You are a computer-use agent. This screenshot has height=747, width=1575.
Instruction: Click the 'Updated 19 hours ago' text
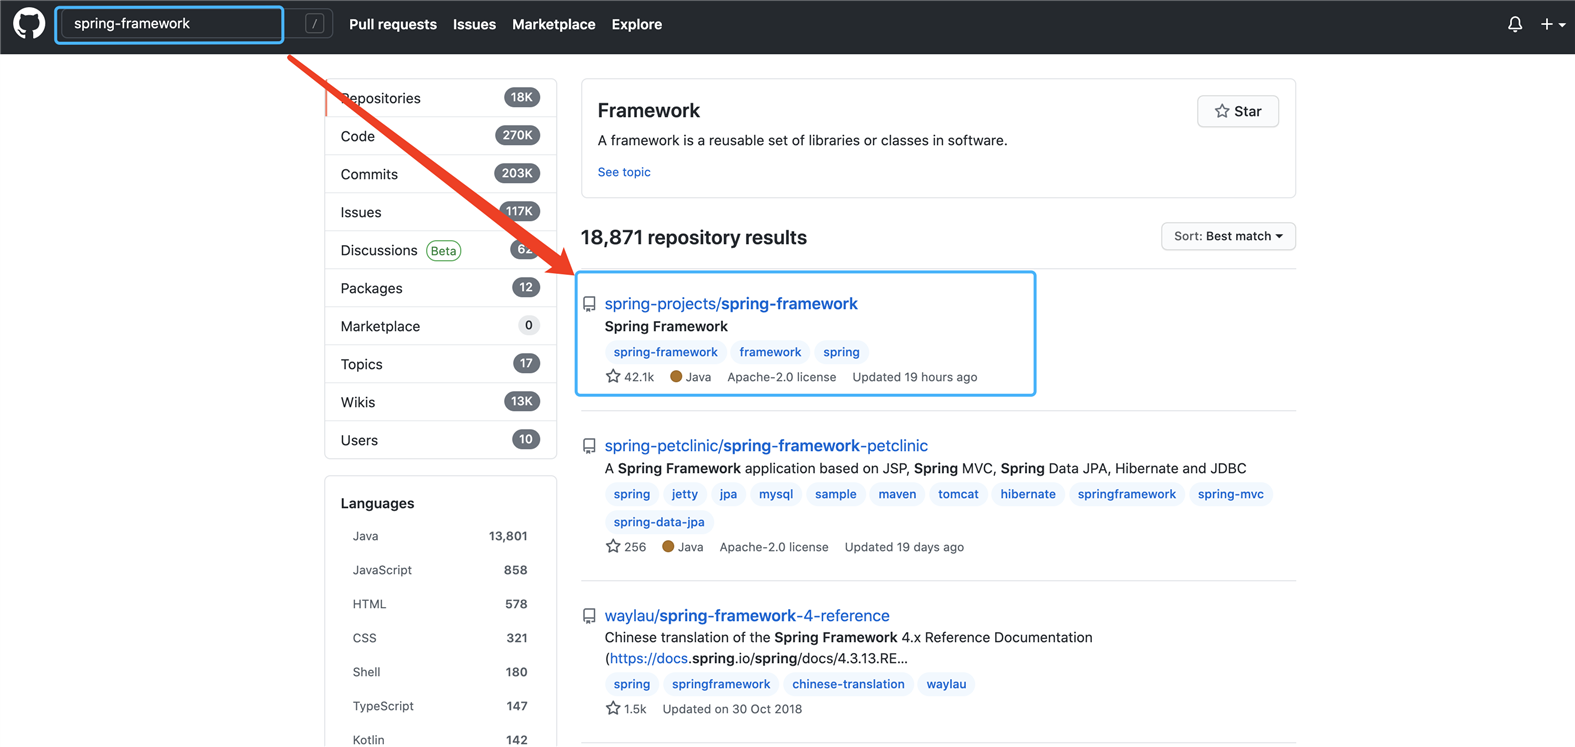coord(915,377)
